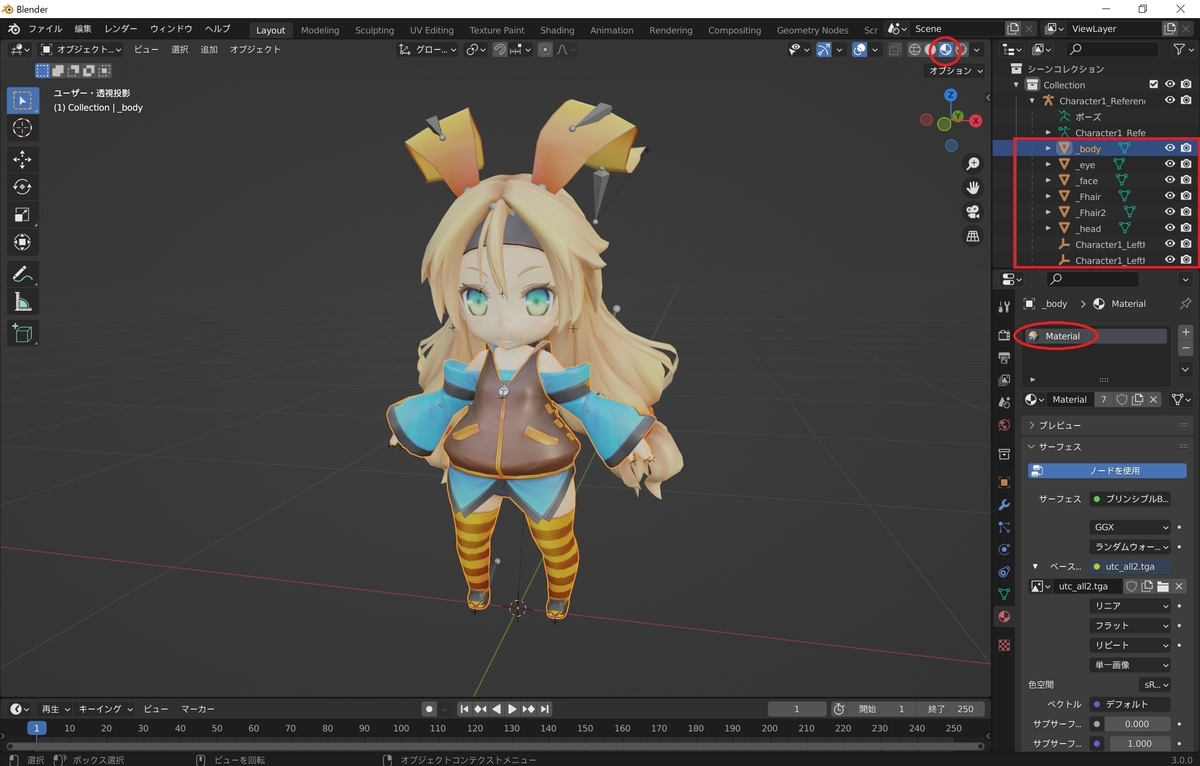The height and width of the screenshot is (766, 1200).
Task: Open the 単一画像 source dropdown
Action: 1130,665
